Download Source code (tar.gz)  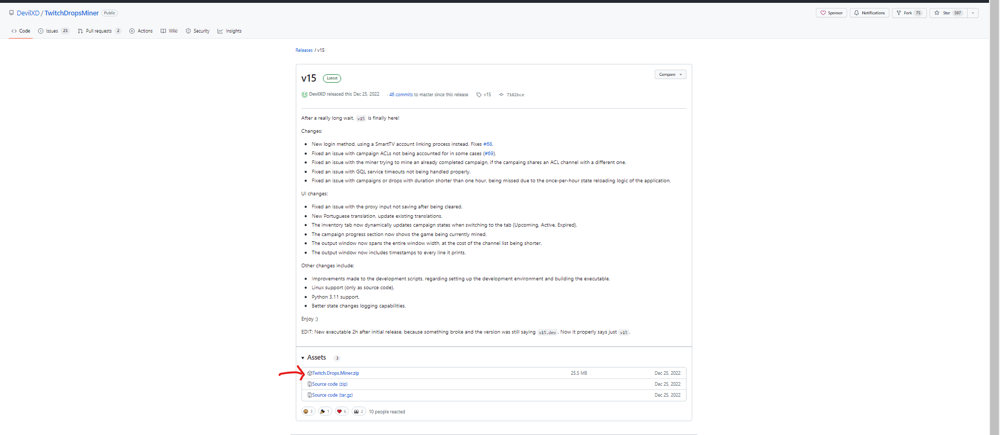tap(332, 395)
